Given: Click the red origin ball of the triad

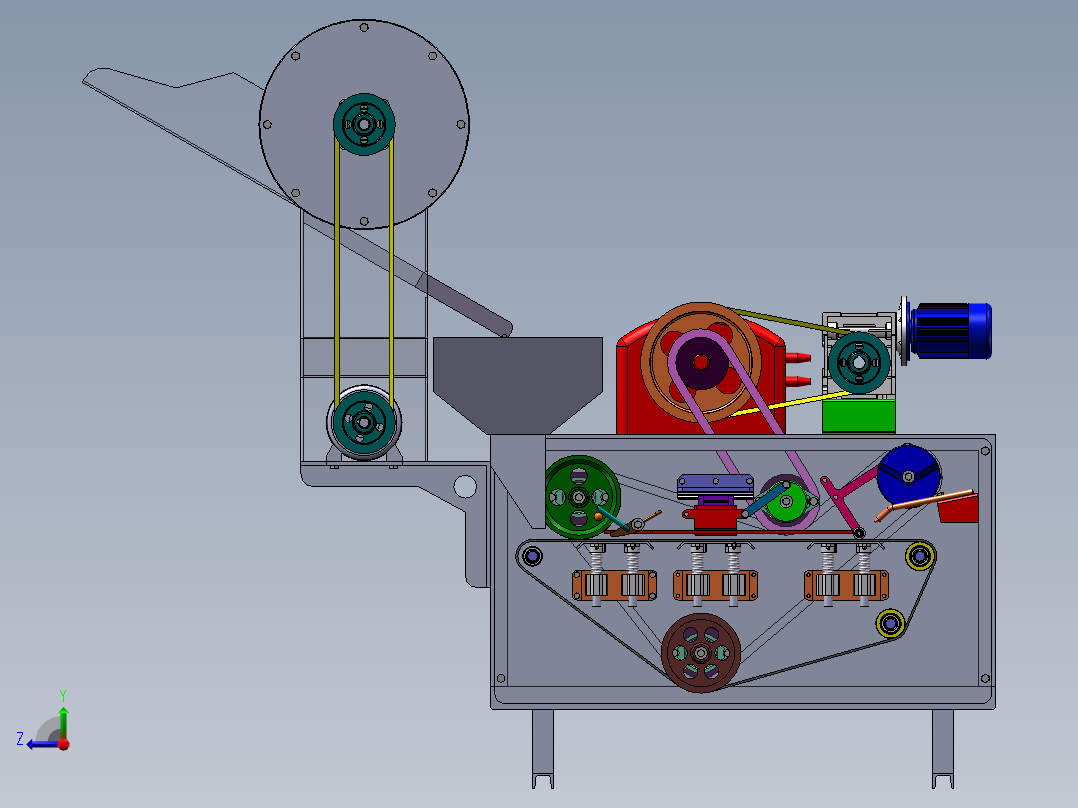Looking at the screenshot, I should tap(64, 744).
